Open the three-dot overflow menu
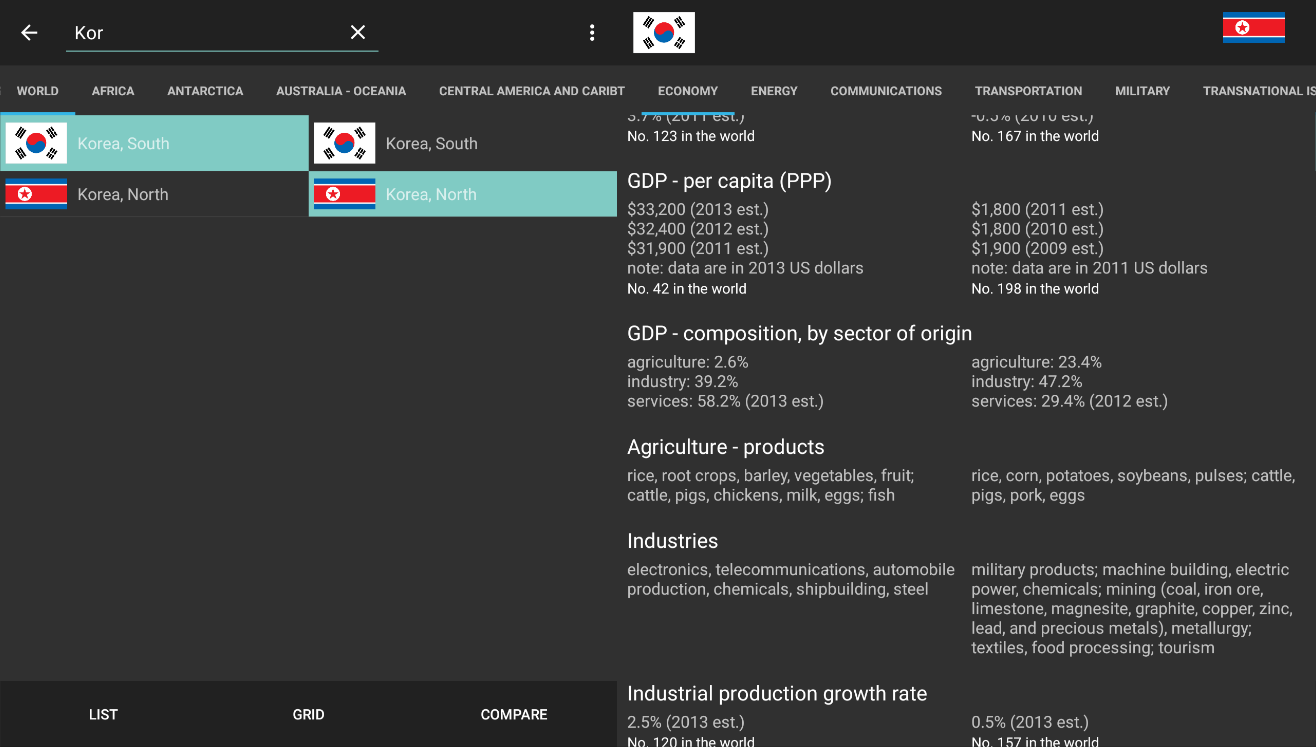Viewport: 1316px width, 747px height. coord(592,33)
